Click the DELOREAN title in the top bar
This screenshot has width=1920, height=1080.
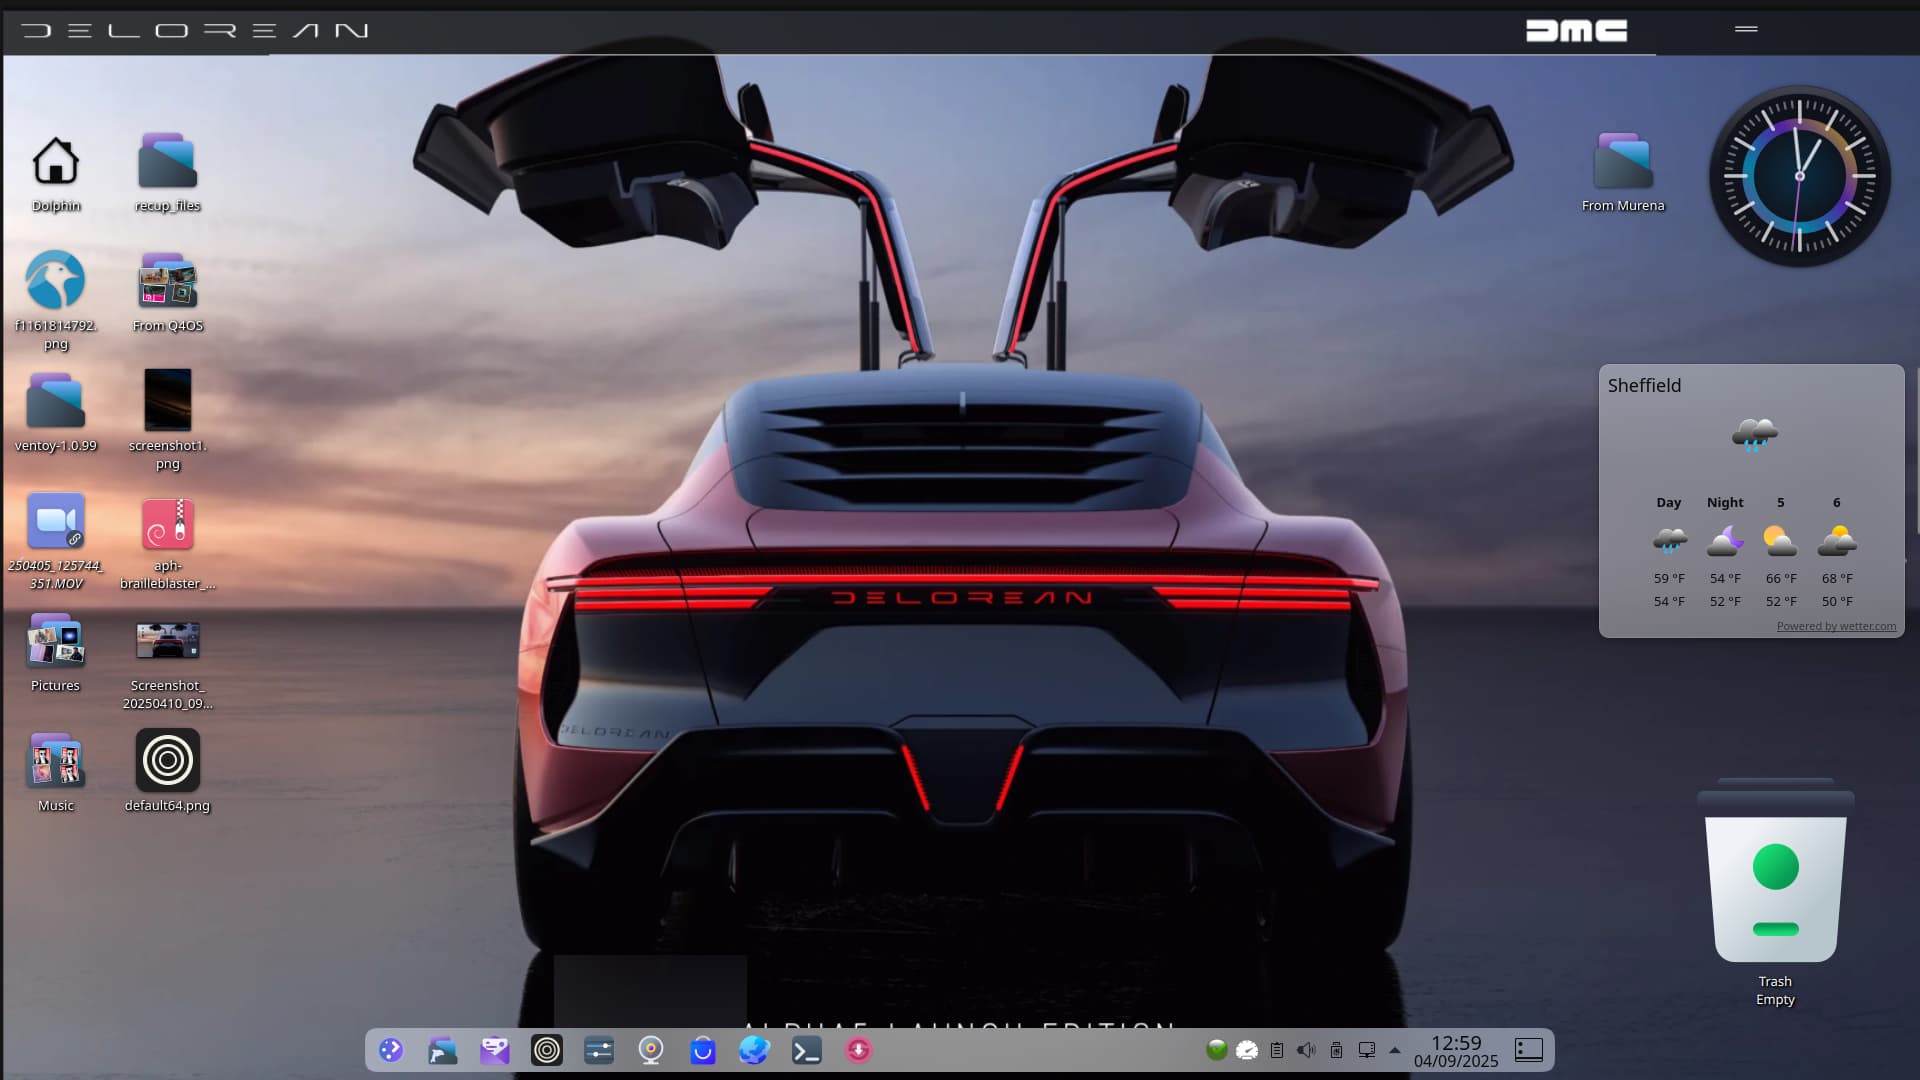(195, 31)
